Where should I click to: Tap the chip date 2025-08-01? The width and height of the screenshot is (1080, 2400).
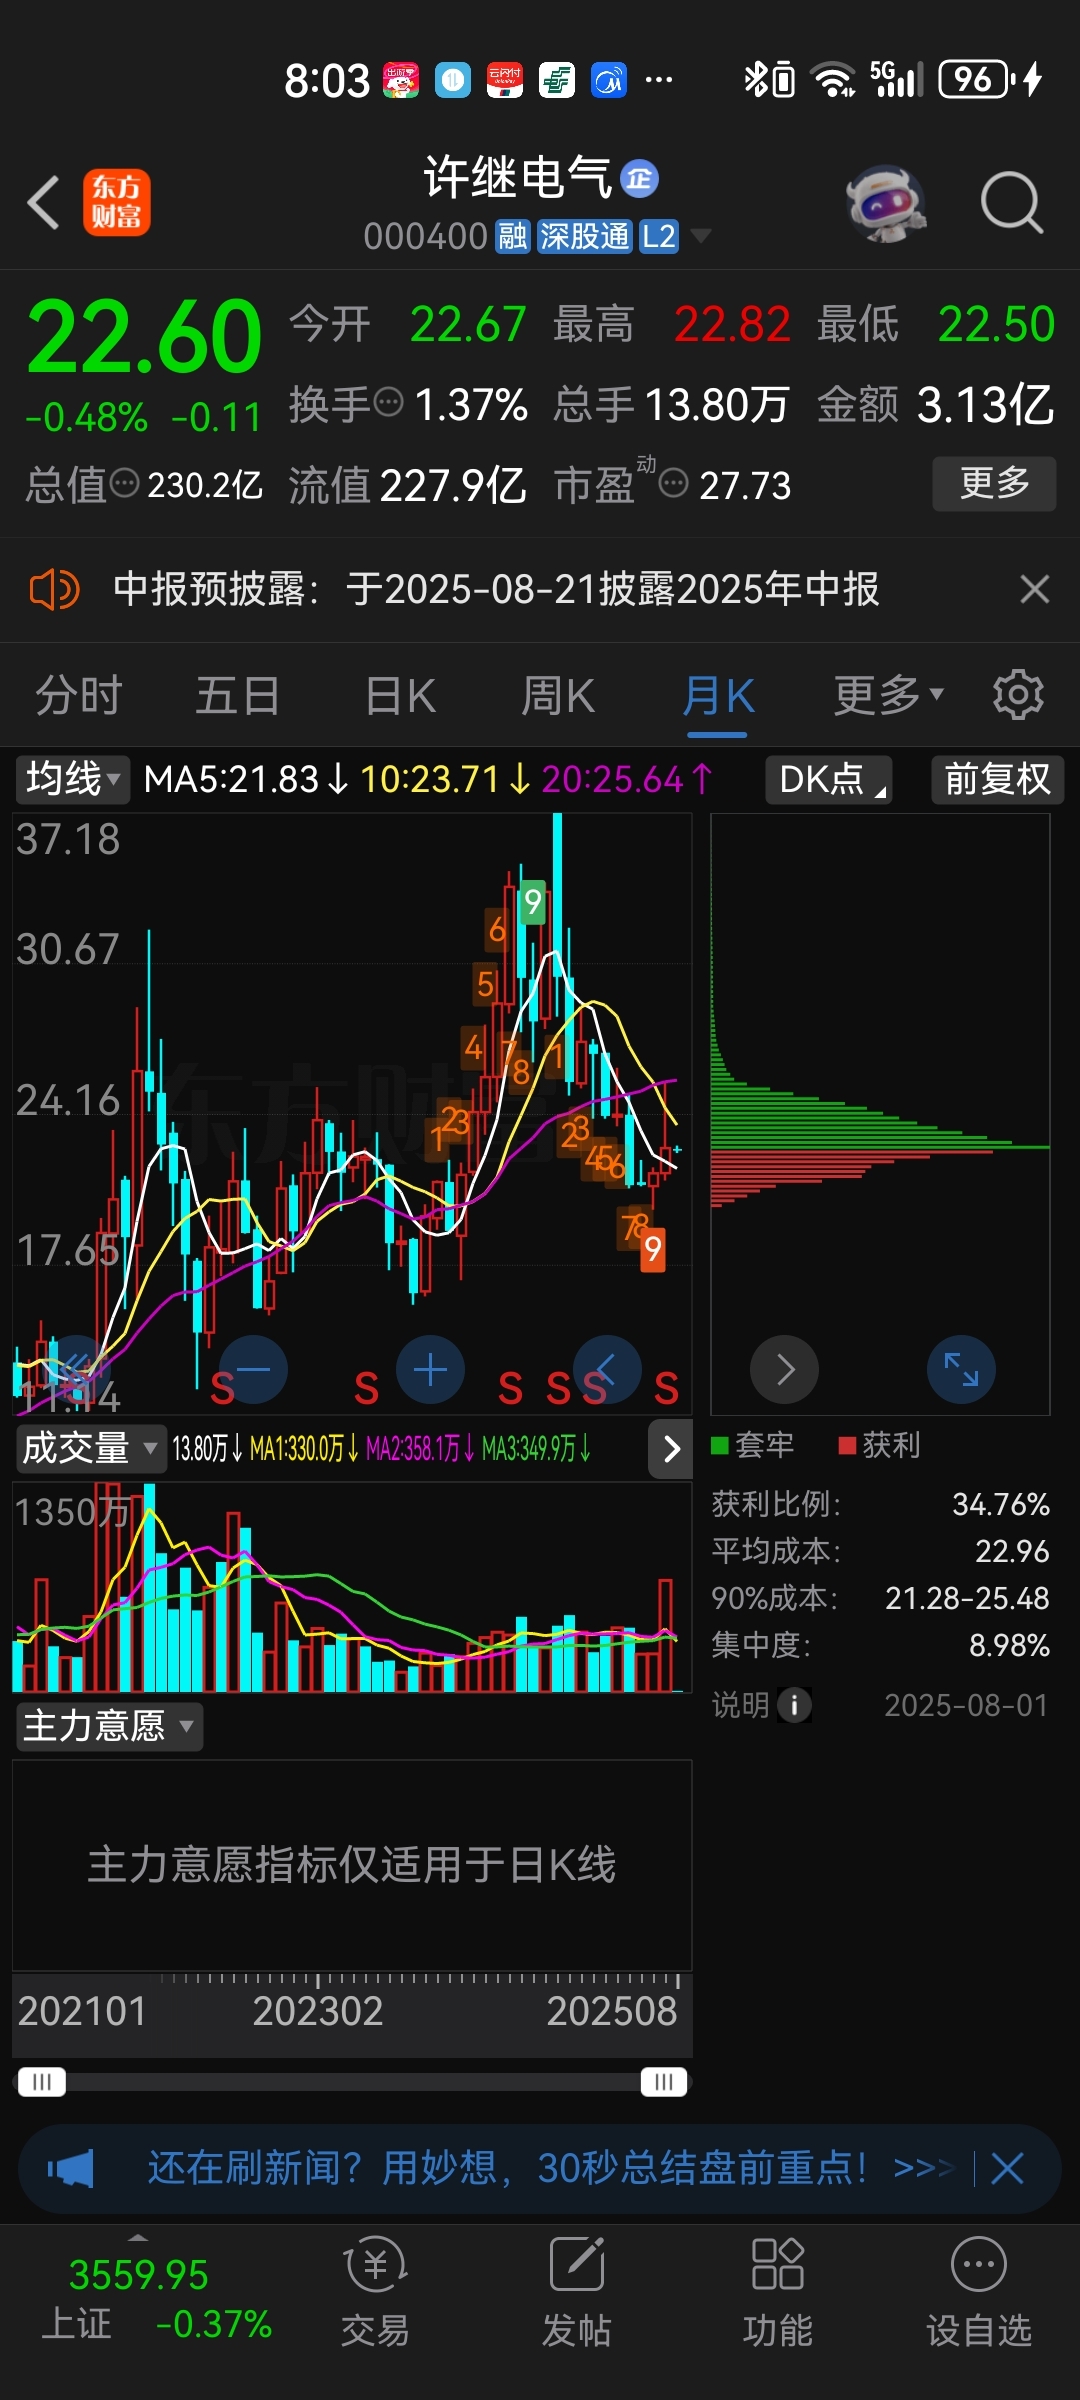tap(966, 1705)
